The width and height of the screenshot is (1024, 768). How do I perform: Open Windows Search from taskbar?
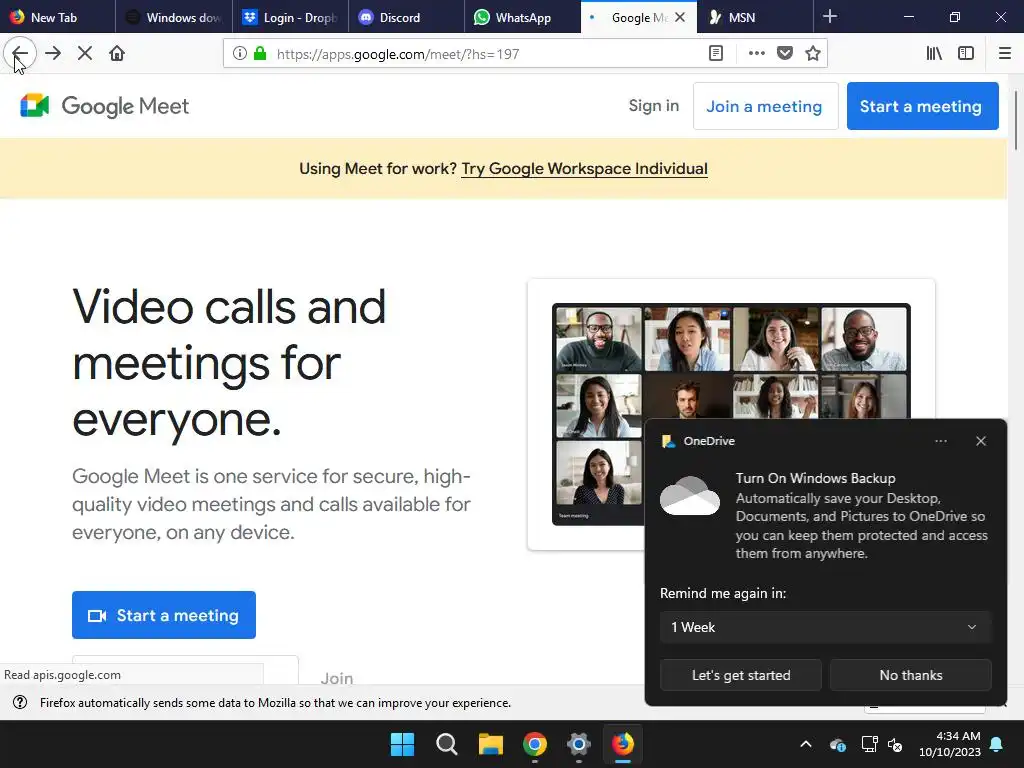[x=447, y=744]
